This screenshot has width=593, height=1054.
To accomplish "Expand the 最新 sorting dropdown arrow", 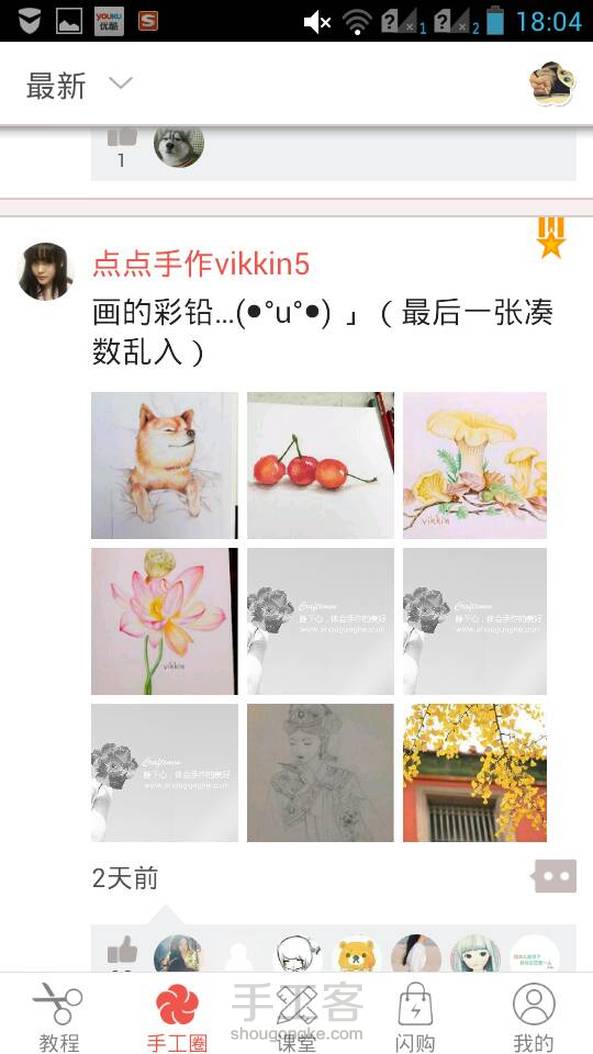I will pos(121,83).
